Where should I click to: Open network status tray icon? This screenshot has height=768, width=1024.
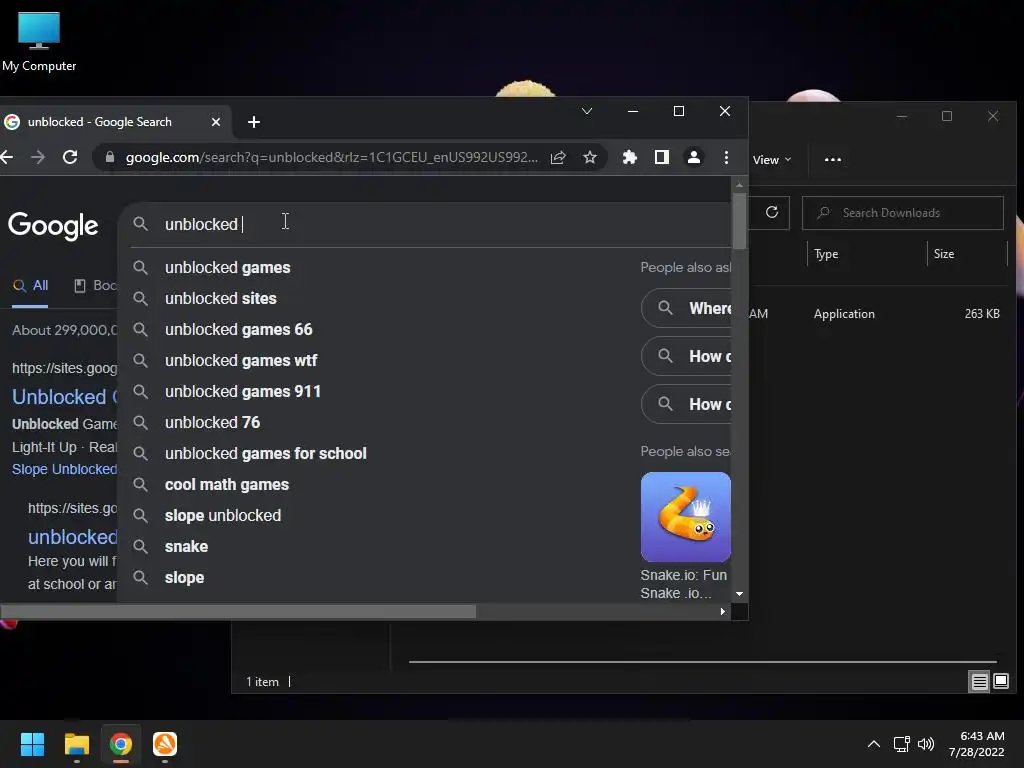902,744
